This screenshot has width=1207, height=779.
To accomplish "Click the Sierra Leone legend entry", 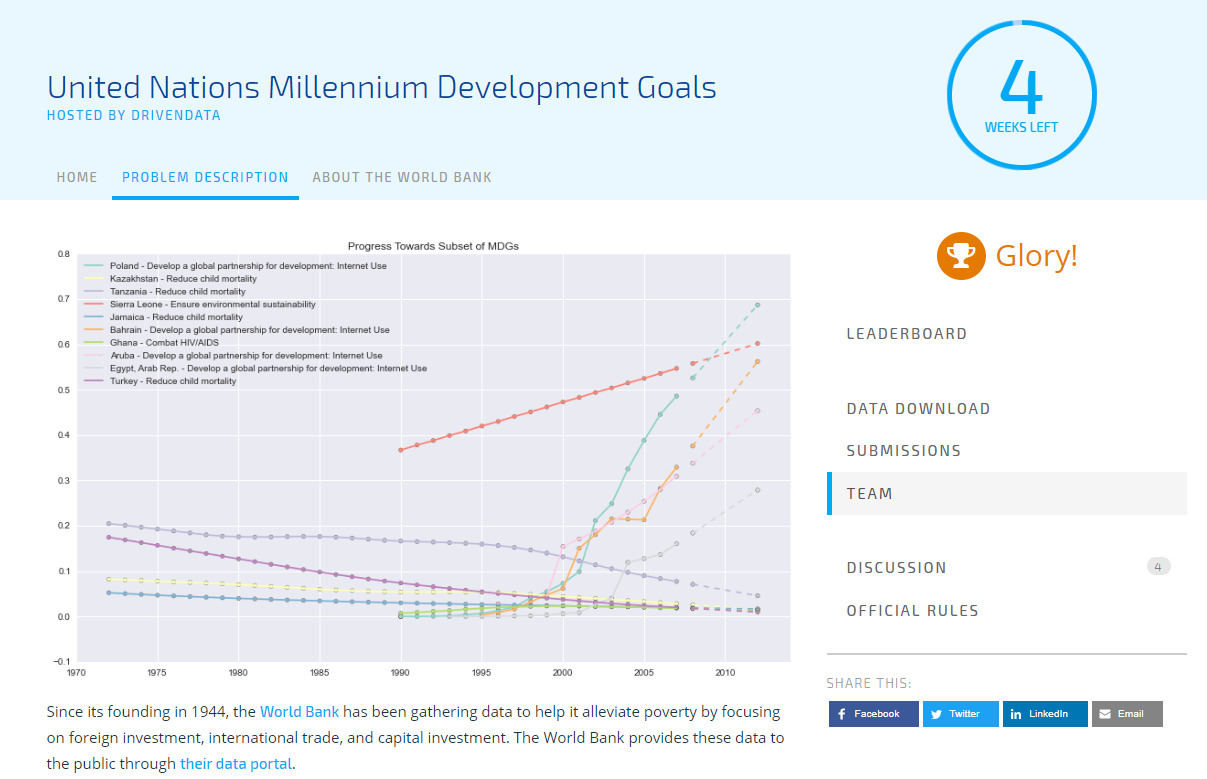I will 201,304.
